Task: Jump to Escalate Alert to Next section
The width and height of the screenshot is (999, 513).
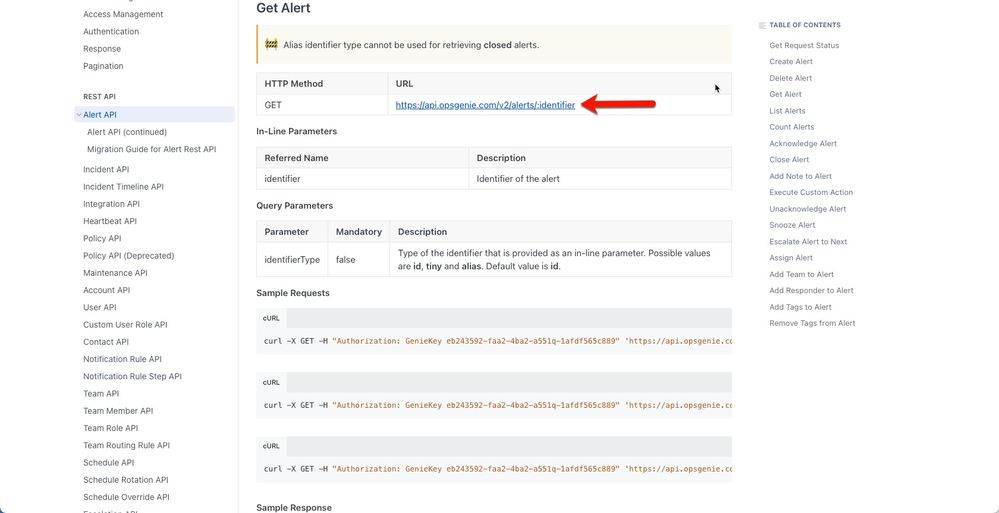Action: click(x=809, y=242)
